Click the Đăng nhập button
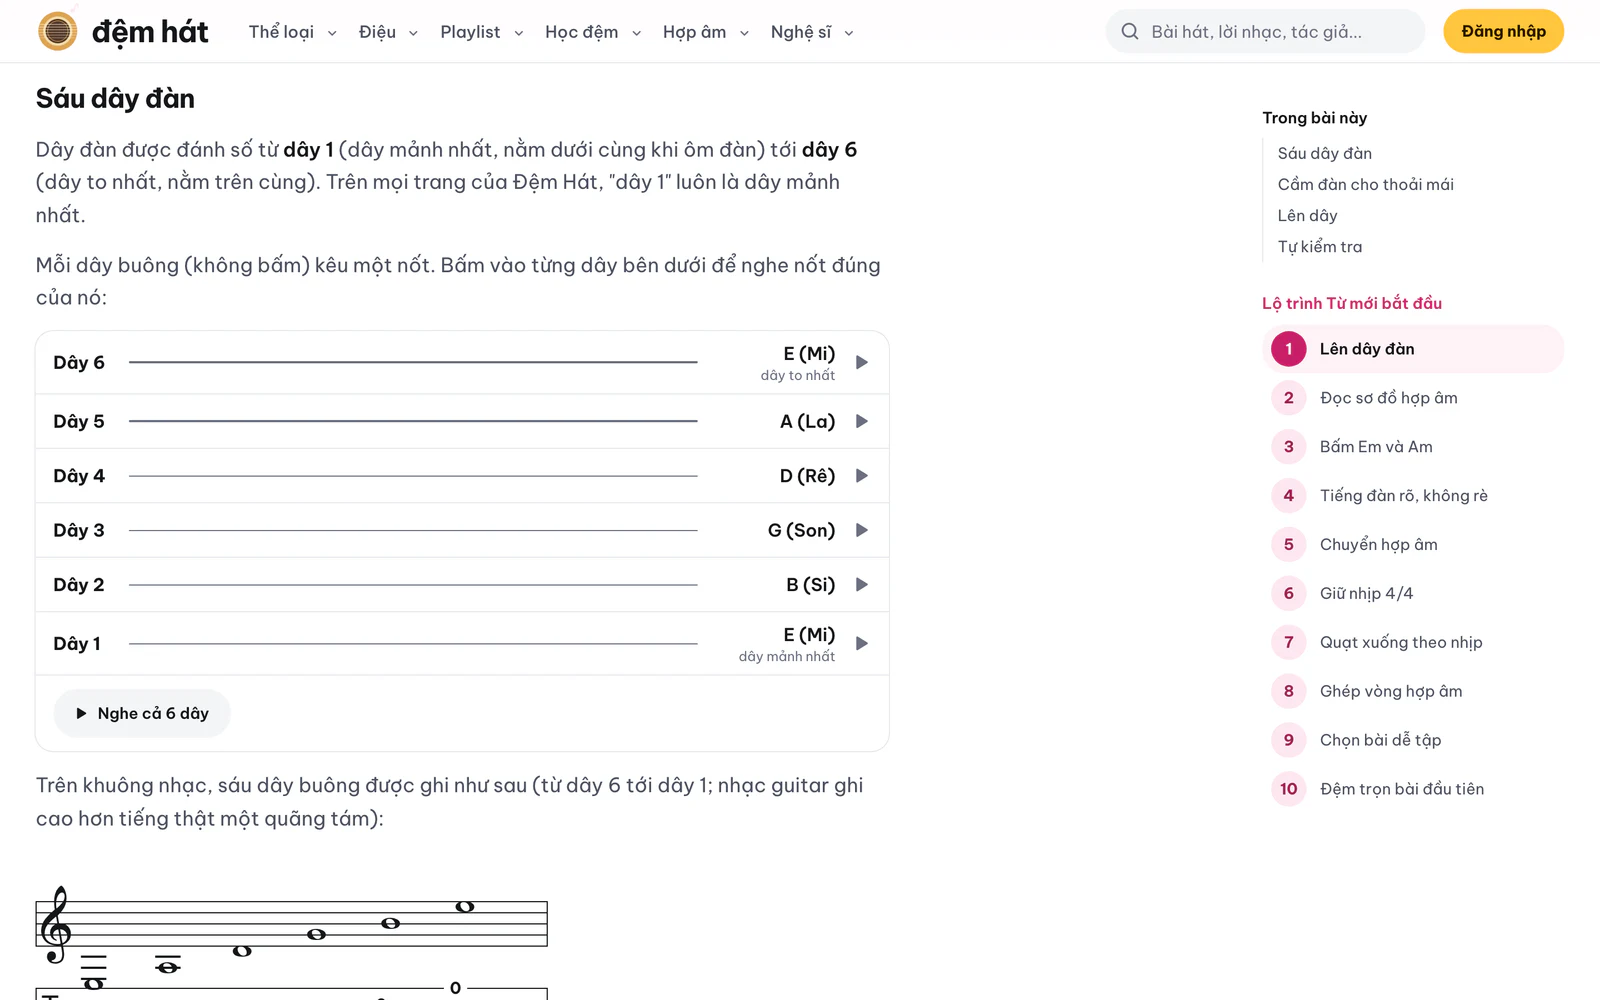 tap(1503, 32)
